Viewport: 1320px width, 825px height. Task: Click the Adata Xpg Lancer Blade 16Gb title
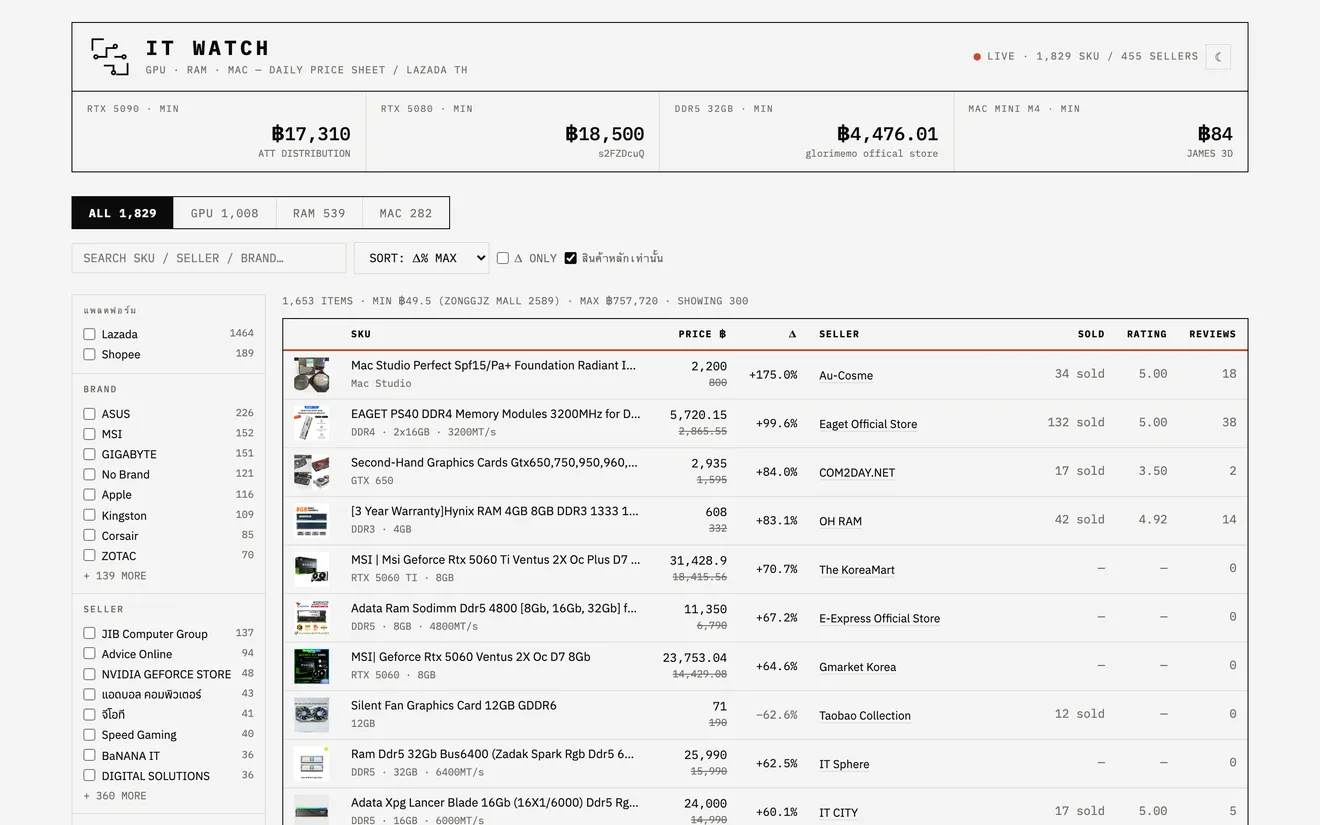point(495,803)
